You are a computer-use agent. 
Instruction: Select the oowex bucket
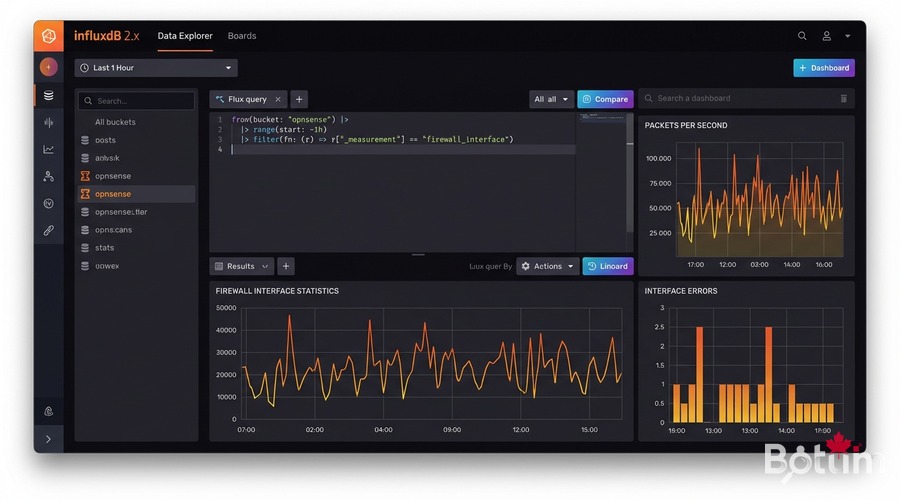(x=137, y=266)
